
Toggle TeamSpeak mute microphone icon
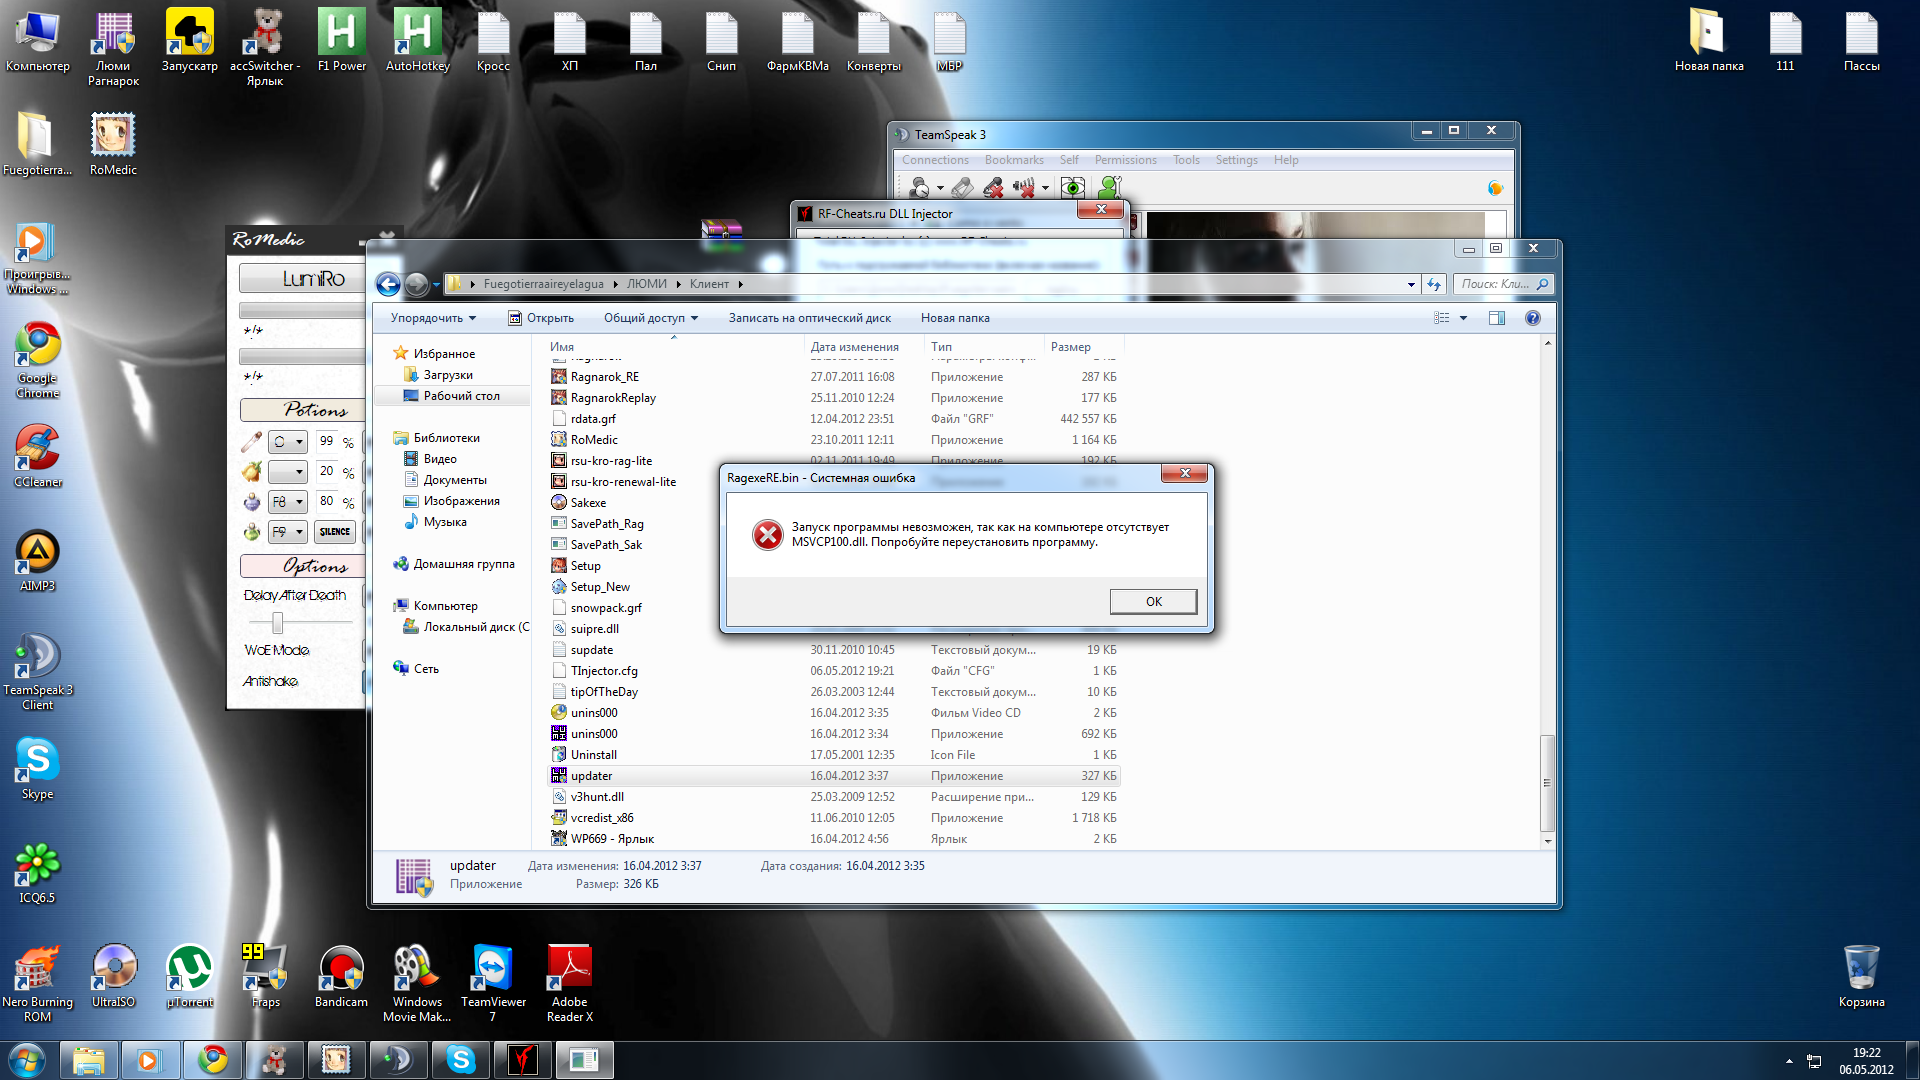pyautogui.click(x=993, y=187)
